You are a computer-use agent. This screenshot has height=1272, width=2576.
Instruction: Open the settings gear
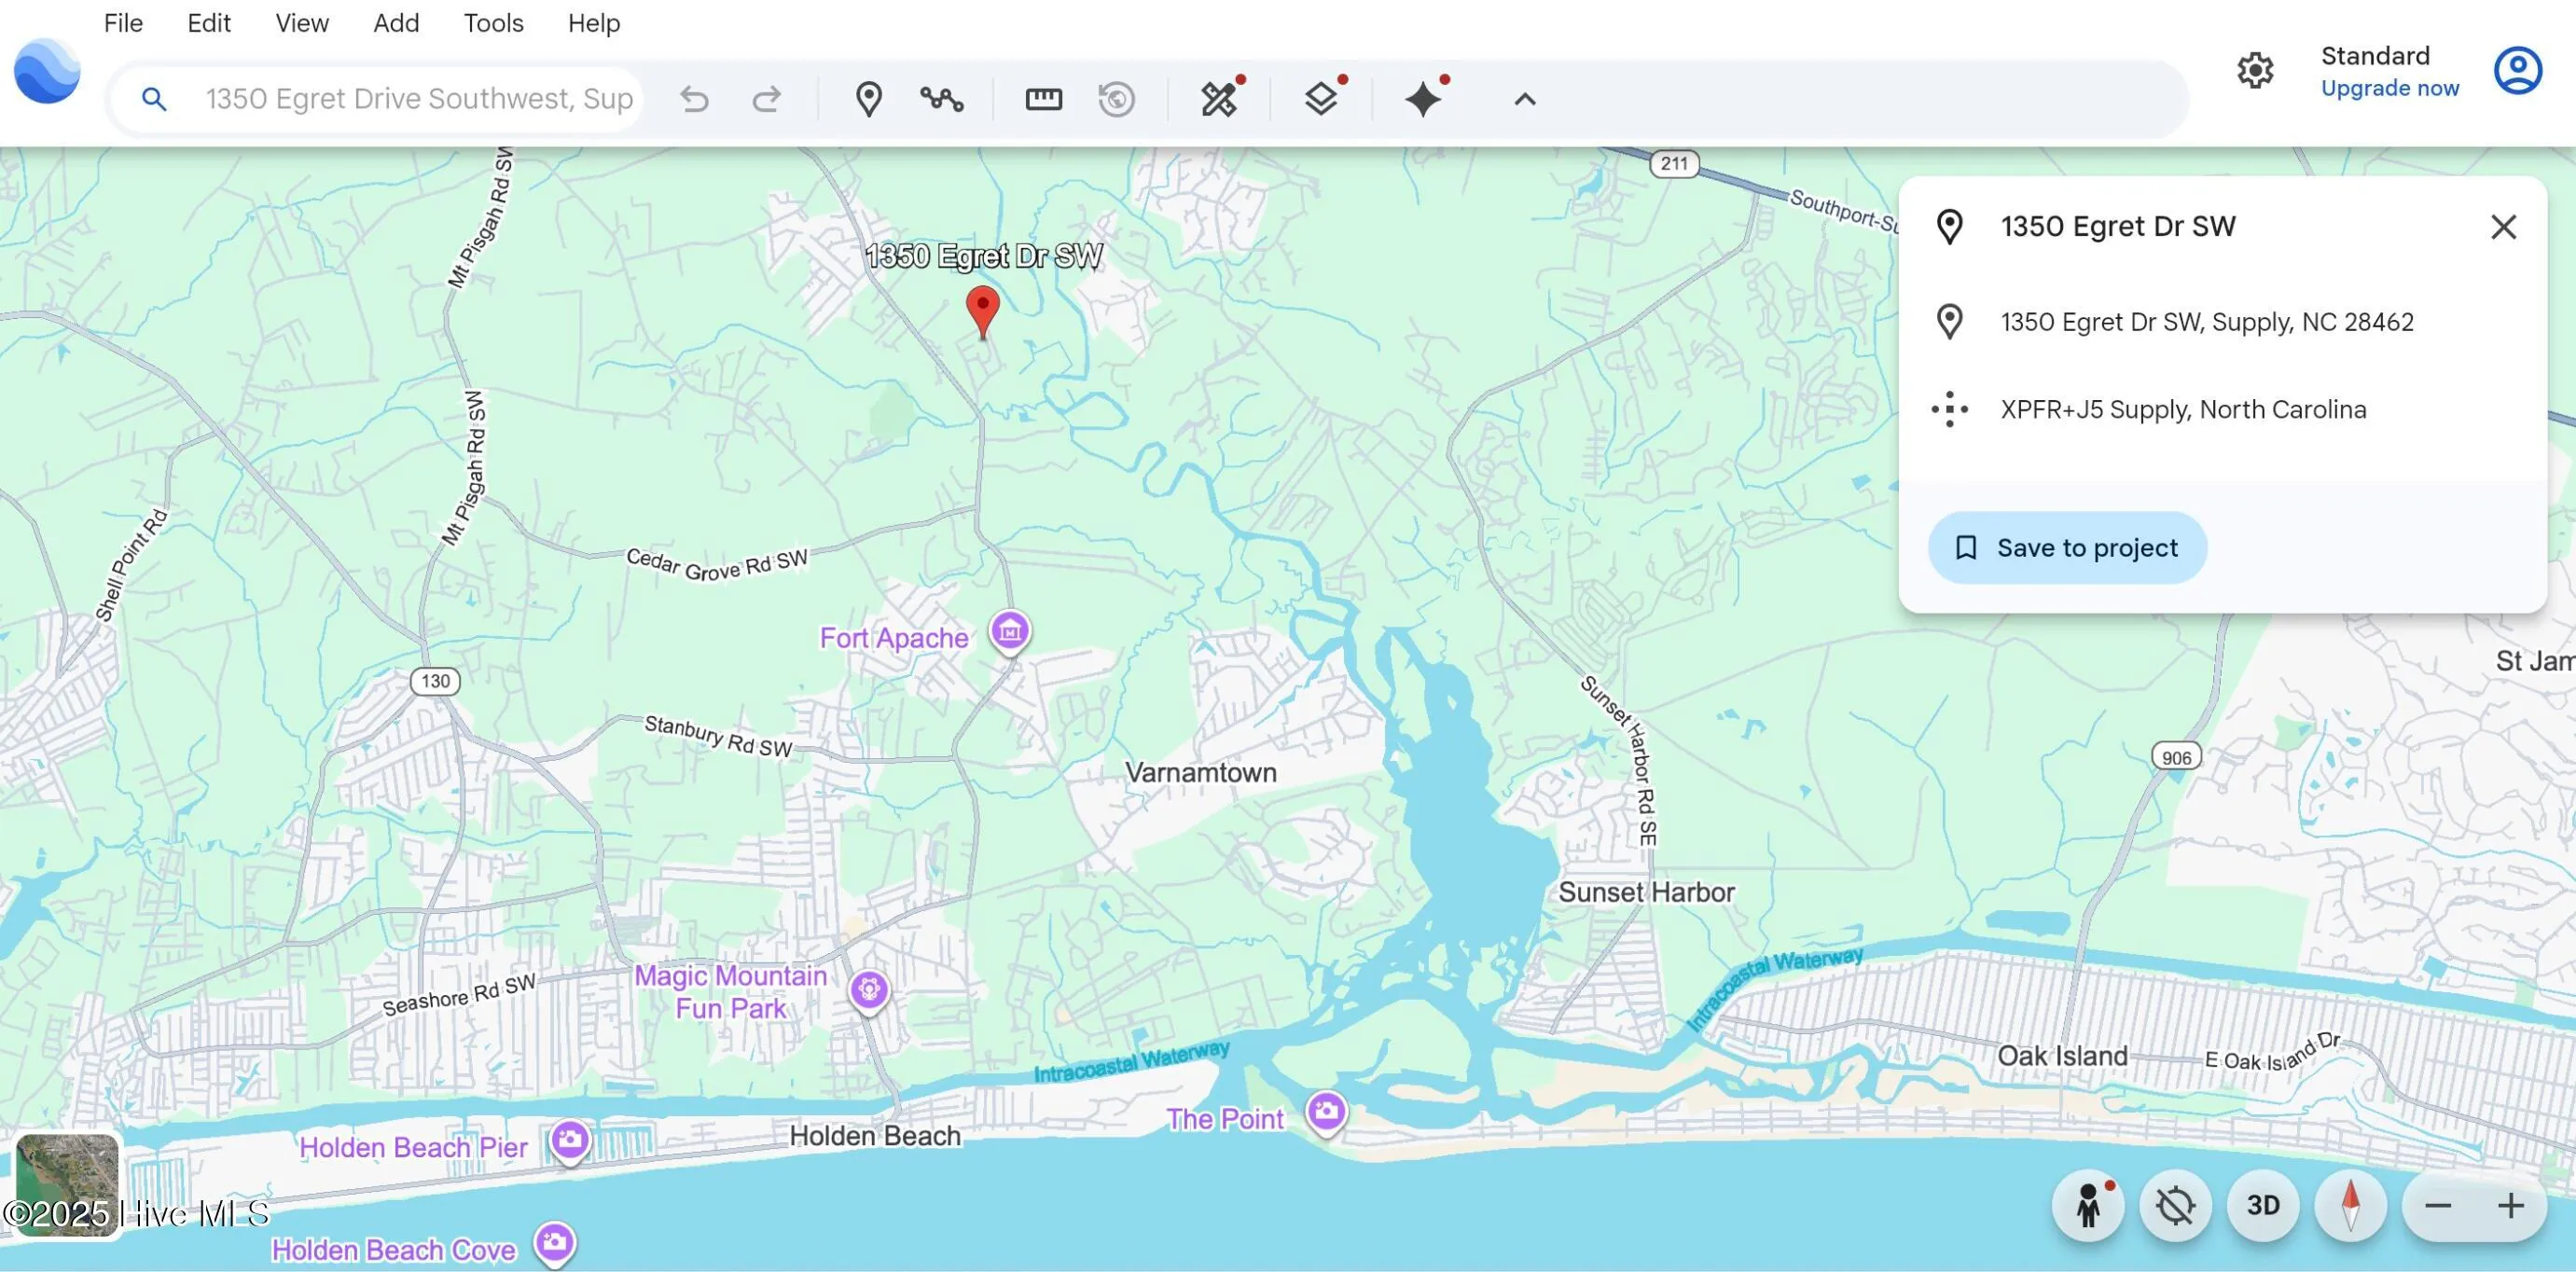tap(2255, 71)
